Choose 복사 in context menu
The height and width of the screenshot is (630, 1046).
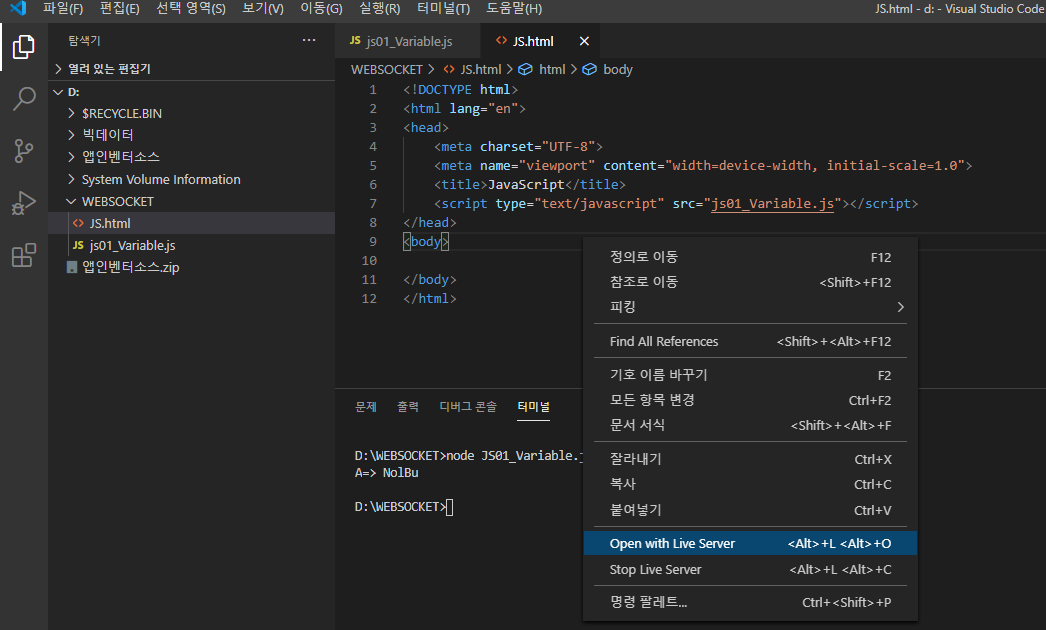pos(750,485)
